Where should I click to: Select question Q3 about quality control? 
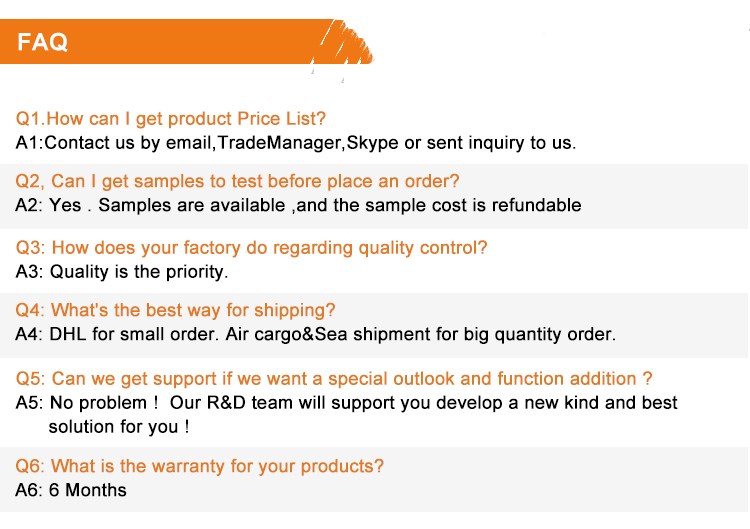point(252,248)
